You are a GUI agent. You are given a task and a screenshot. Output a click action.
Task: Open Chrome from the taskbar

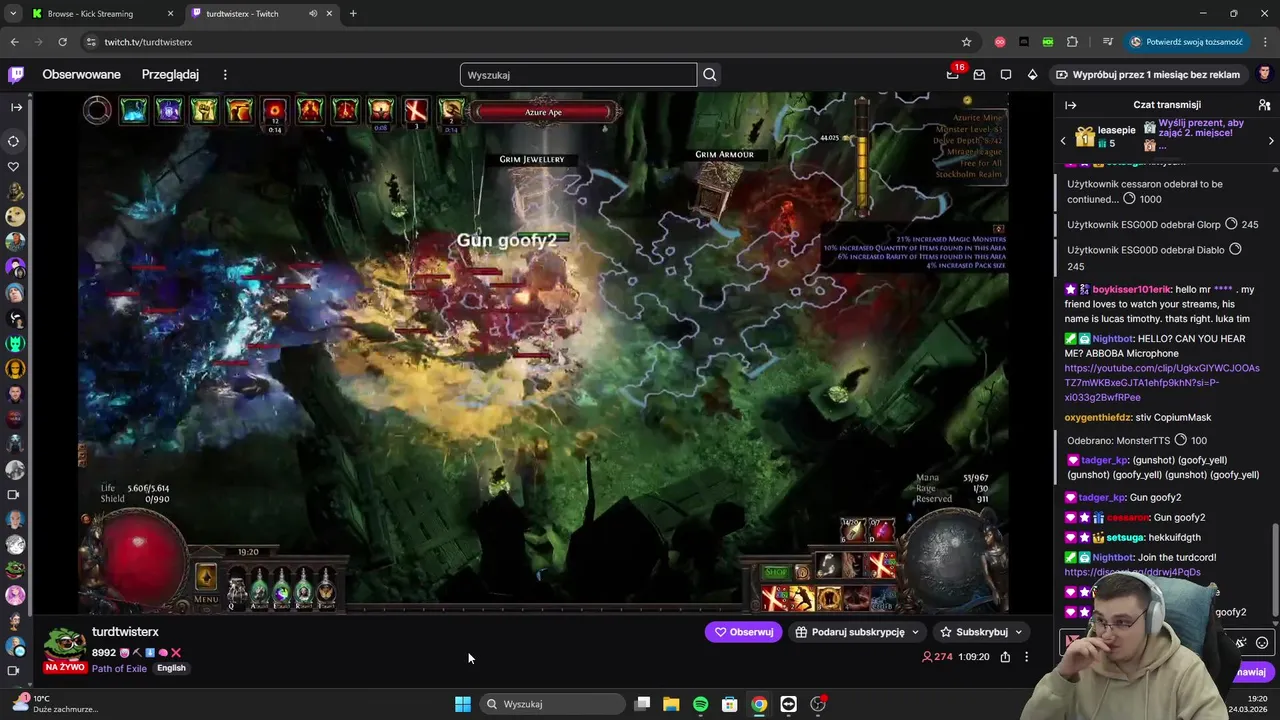pyautogui.click(x=759, y=704)
